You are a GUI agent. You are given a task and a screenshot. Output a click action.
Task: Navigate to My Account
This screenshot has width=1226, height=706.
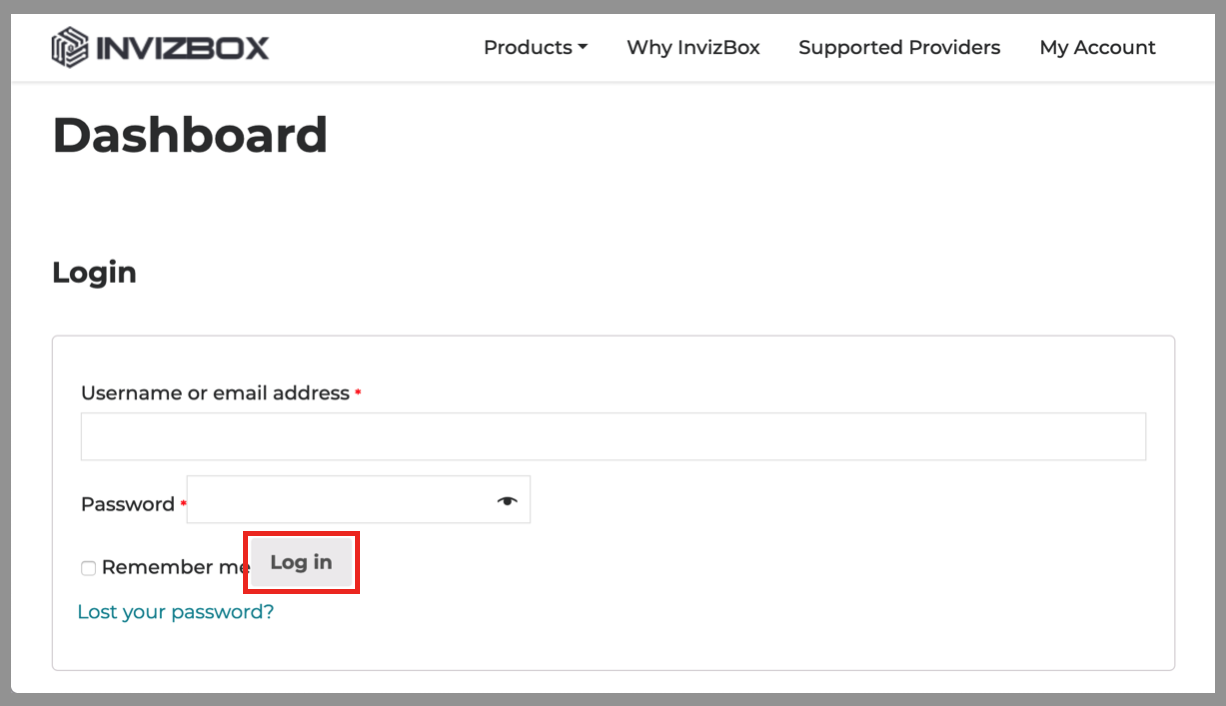point(1097,47)
